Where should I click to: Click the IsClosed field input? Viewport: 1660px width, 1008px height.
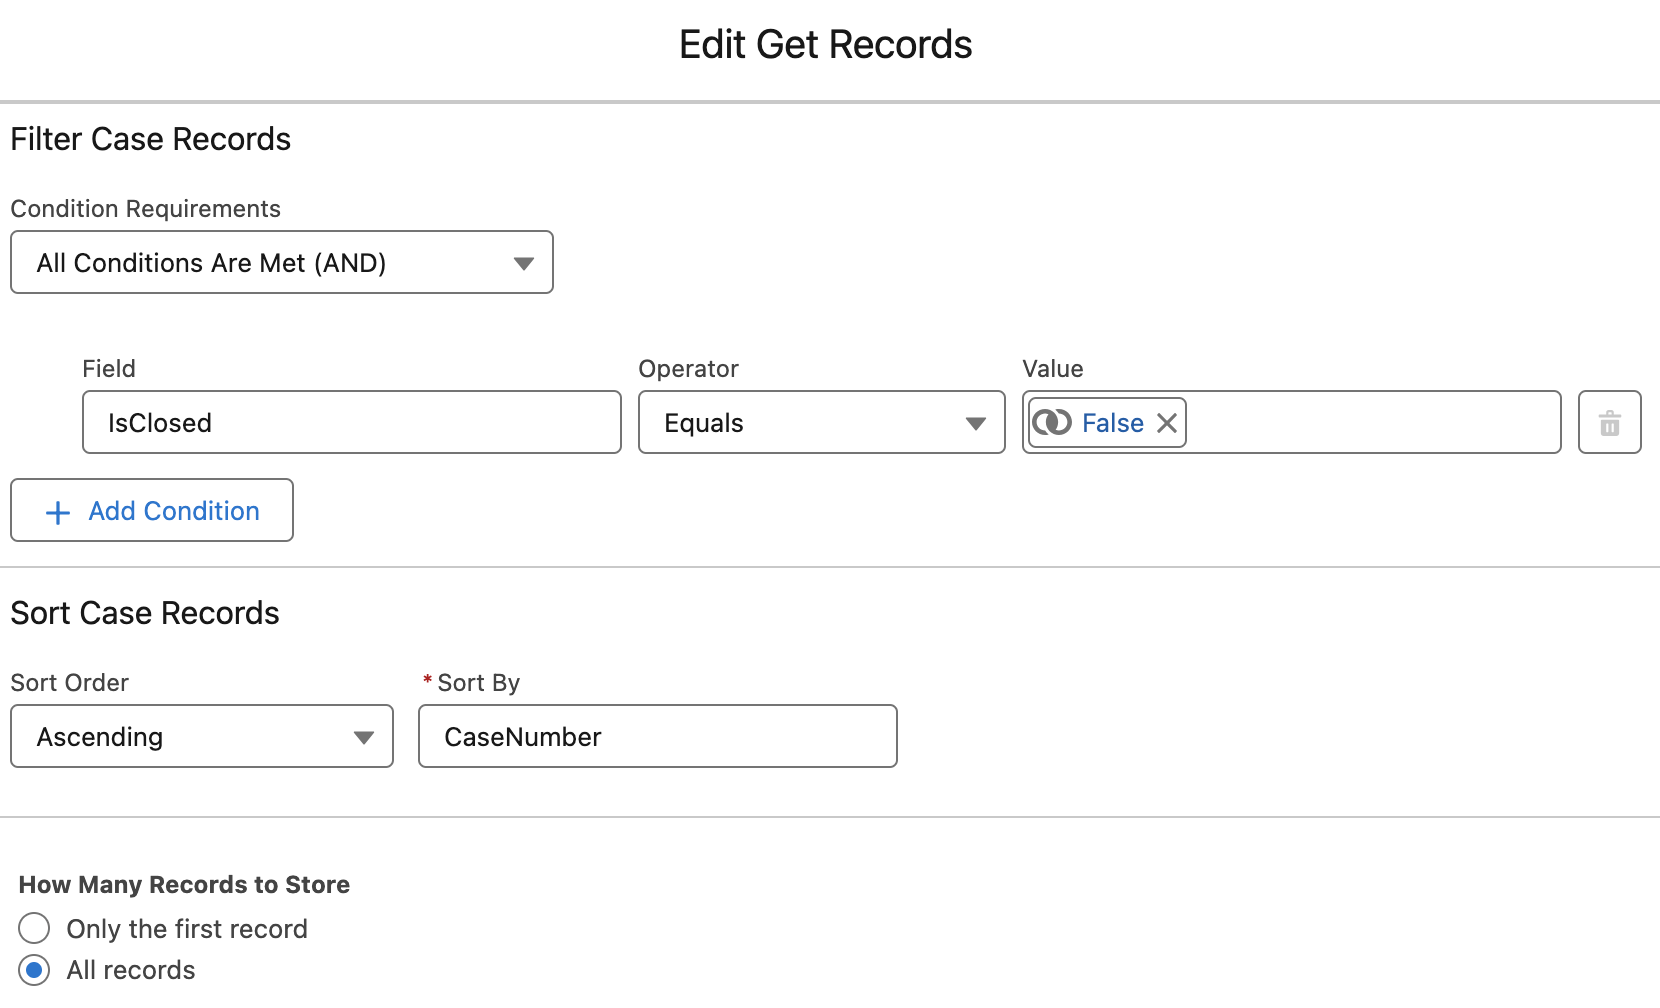pyautogui.click(x=351, y=422)
